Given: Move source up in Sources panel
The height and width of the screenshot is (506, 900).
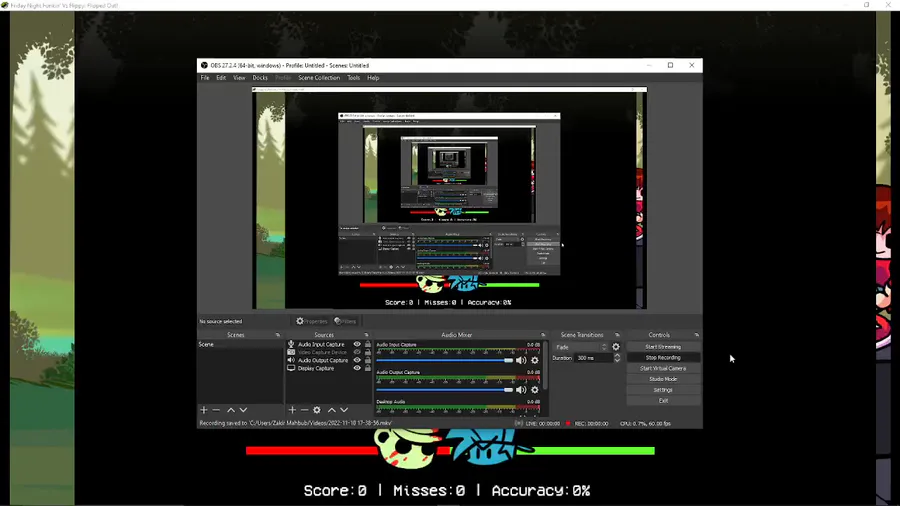Looking at the screenshot, I should click(331, 410).
